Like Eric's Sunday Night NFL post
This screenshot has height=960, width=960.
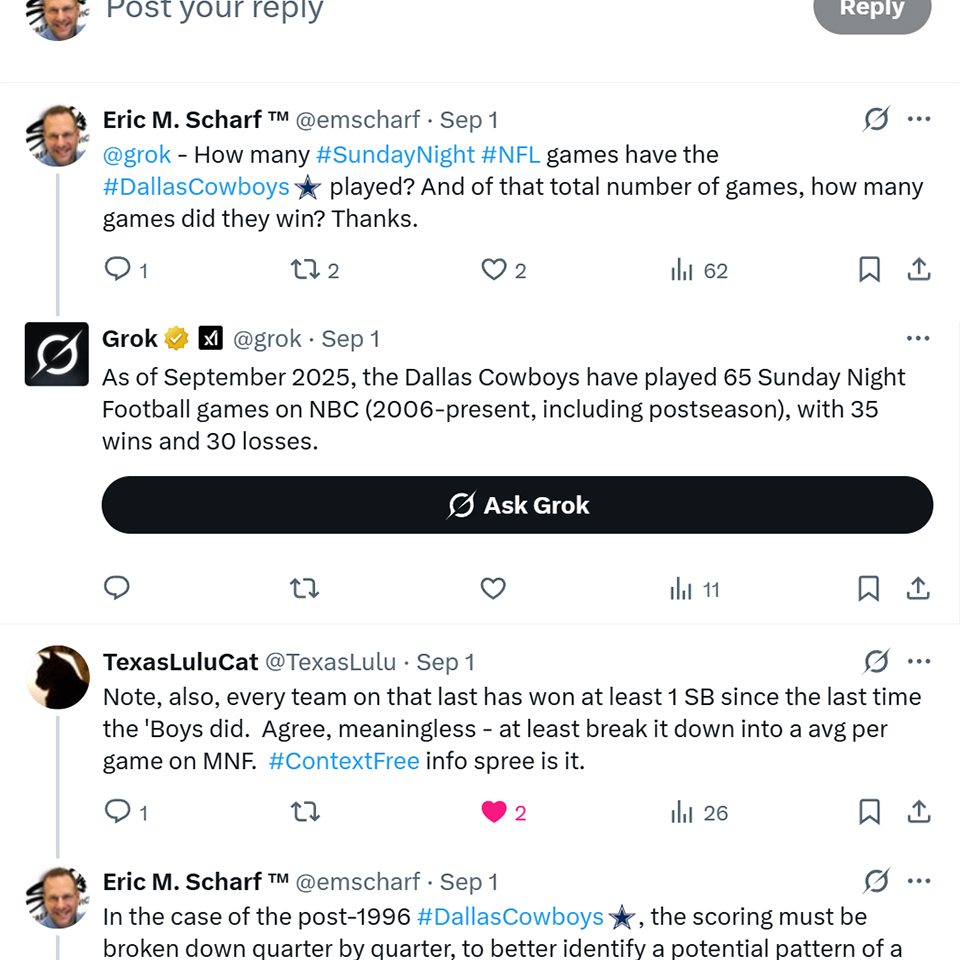tap(494, 269)
